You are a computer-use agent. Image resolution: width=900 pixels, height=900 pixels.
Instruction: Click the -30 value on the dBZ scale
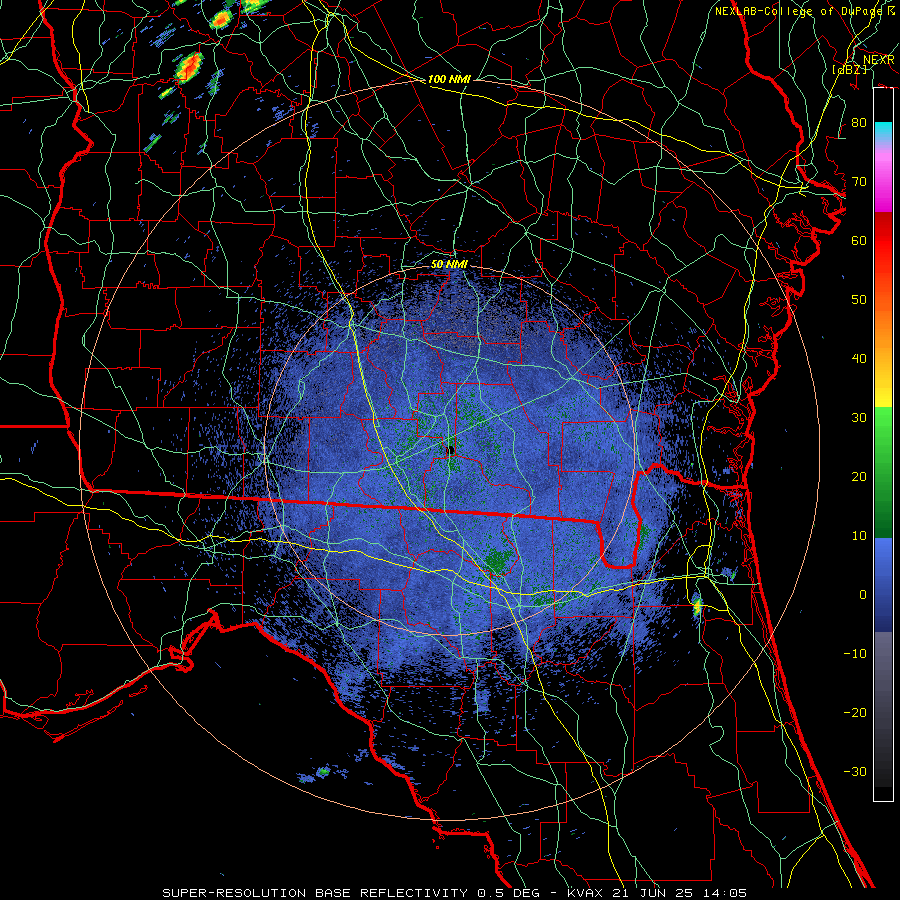tap(855, 772)
